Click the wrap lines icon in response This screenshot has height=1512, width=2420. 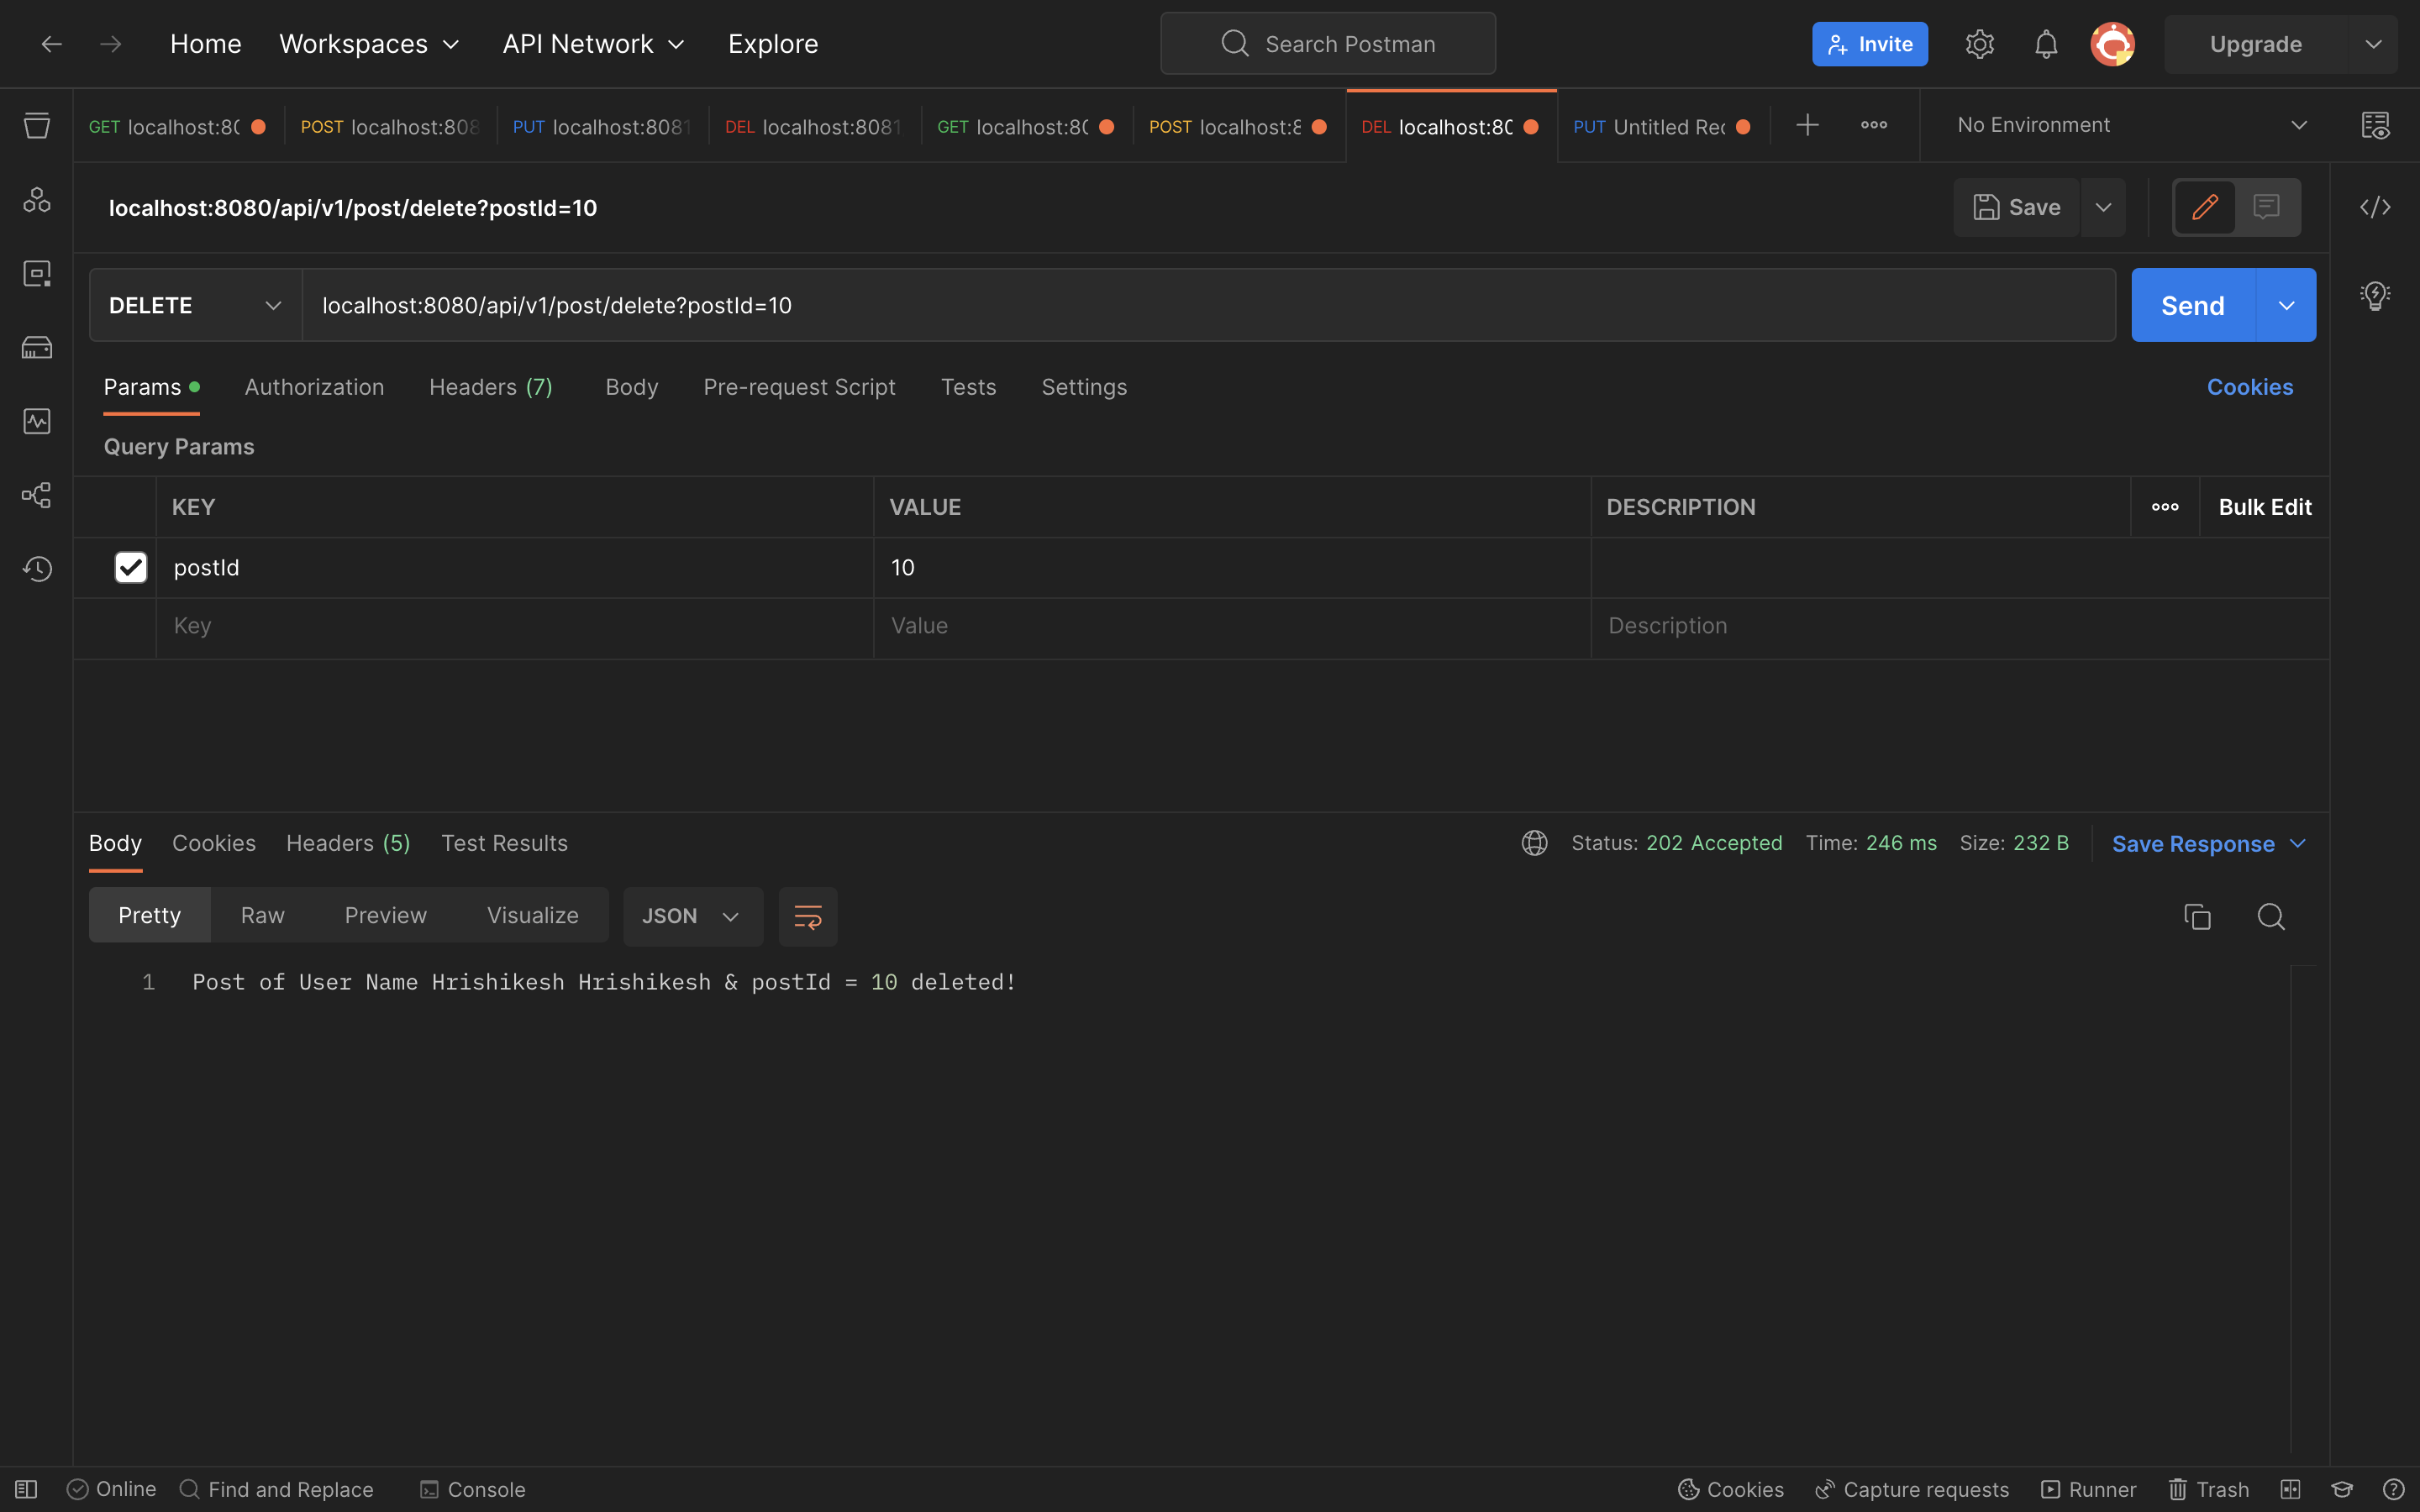[x=807, y=916]
